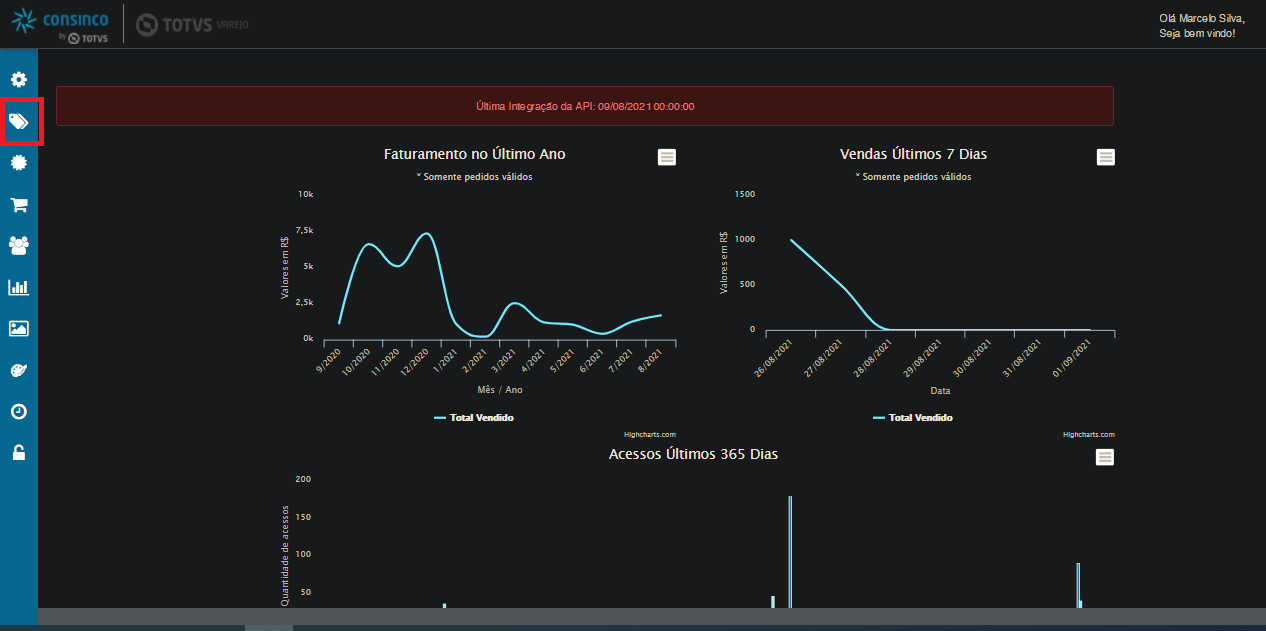The image size is (1266, 631).
Task: Open the shopping cart sidebar icon
Action: [x=18, y=205]
